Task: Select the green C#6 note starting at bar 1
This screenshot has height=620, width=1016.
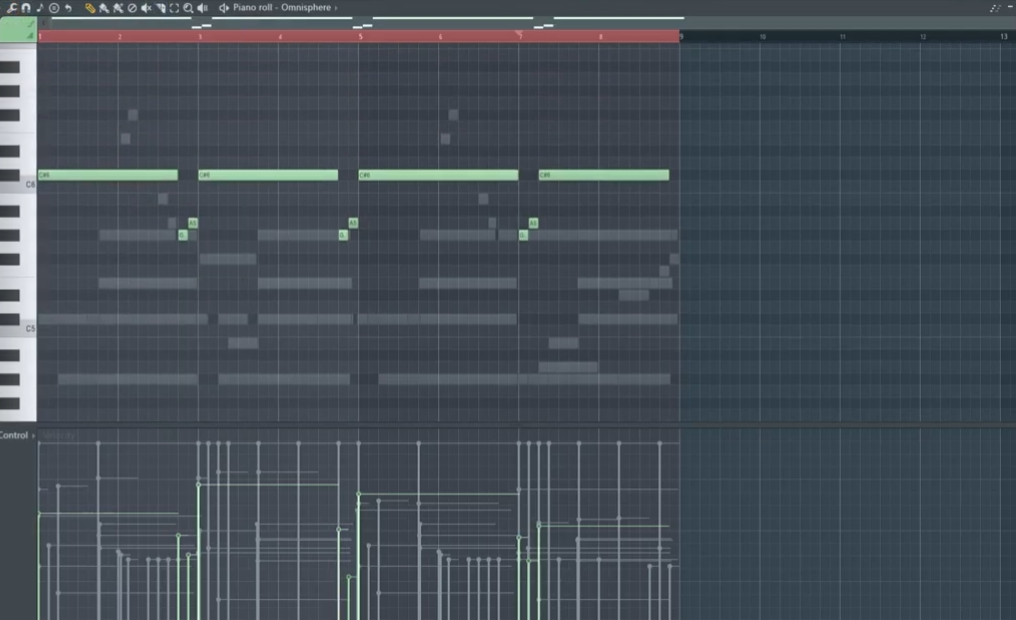Action: pyautogui.click(x=108, y=175)
